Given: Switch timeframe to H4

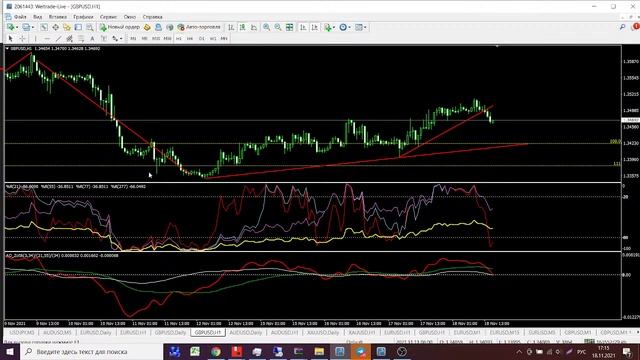Looking at the screenshot, I should [190, 38].
